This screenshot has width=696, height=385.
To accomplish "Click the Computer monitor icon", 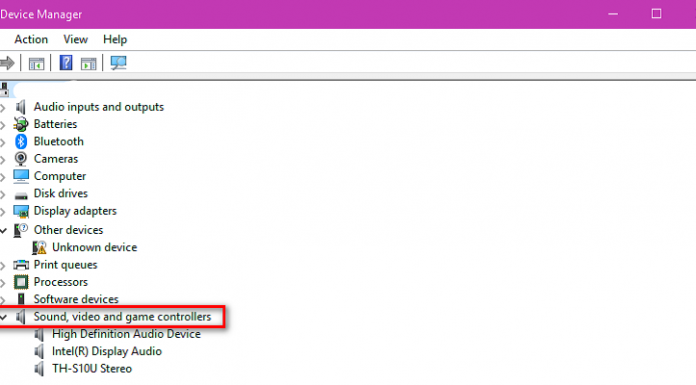I will 21,176.
